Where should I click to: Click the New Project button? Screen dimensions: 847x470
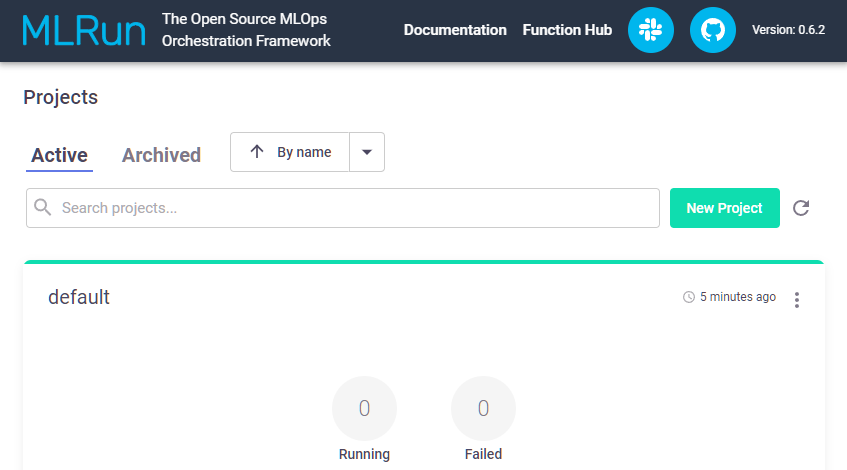point(724,208)
